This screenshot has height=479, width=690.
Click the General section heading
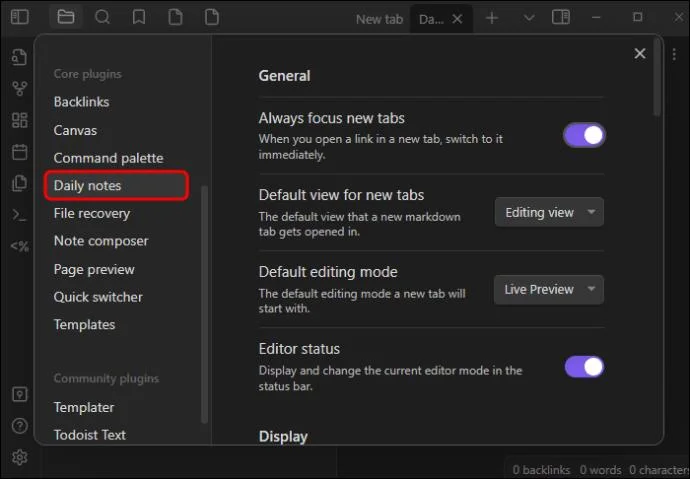[284, 76]
